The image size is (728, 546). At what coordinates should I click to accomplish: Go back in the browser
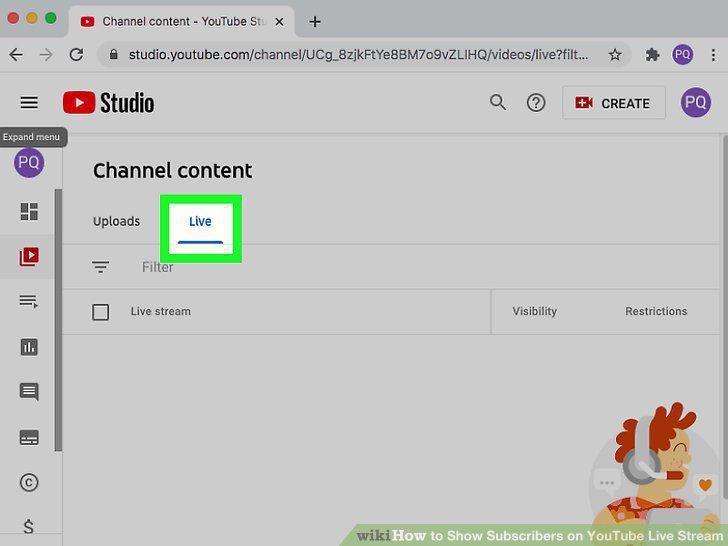[16, 55]
